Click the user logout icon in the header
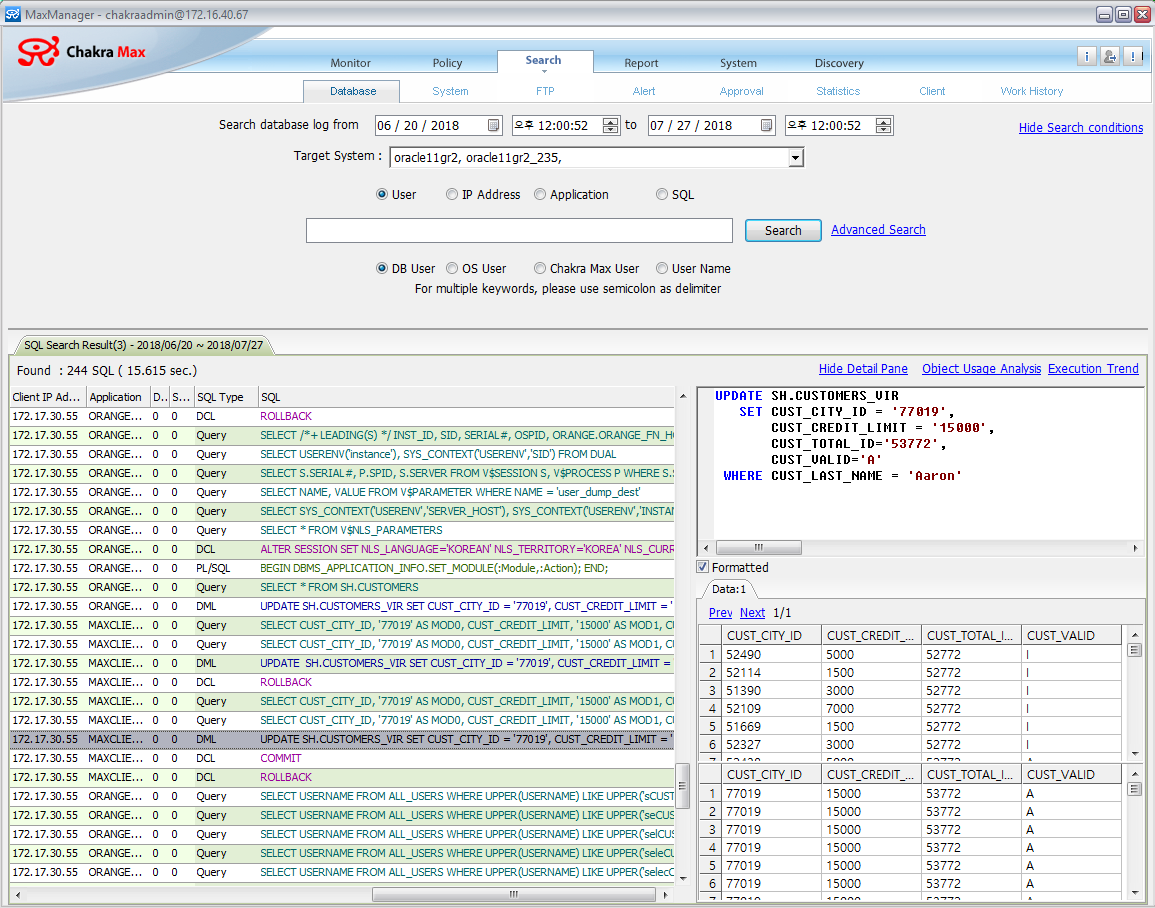 click(x=1110, y=56)
